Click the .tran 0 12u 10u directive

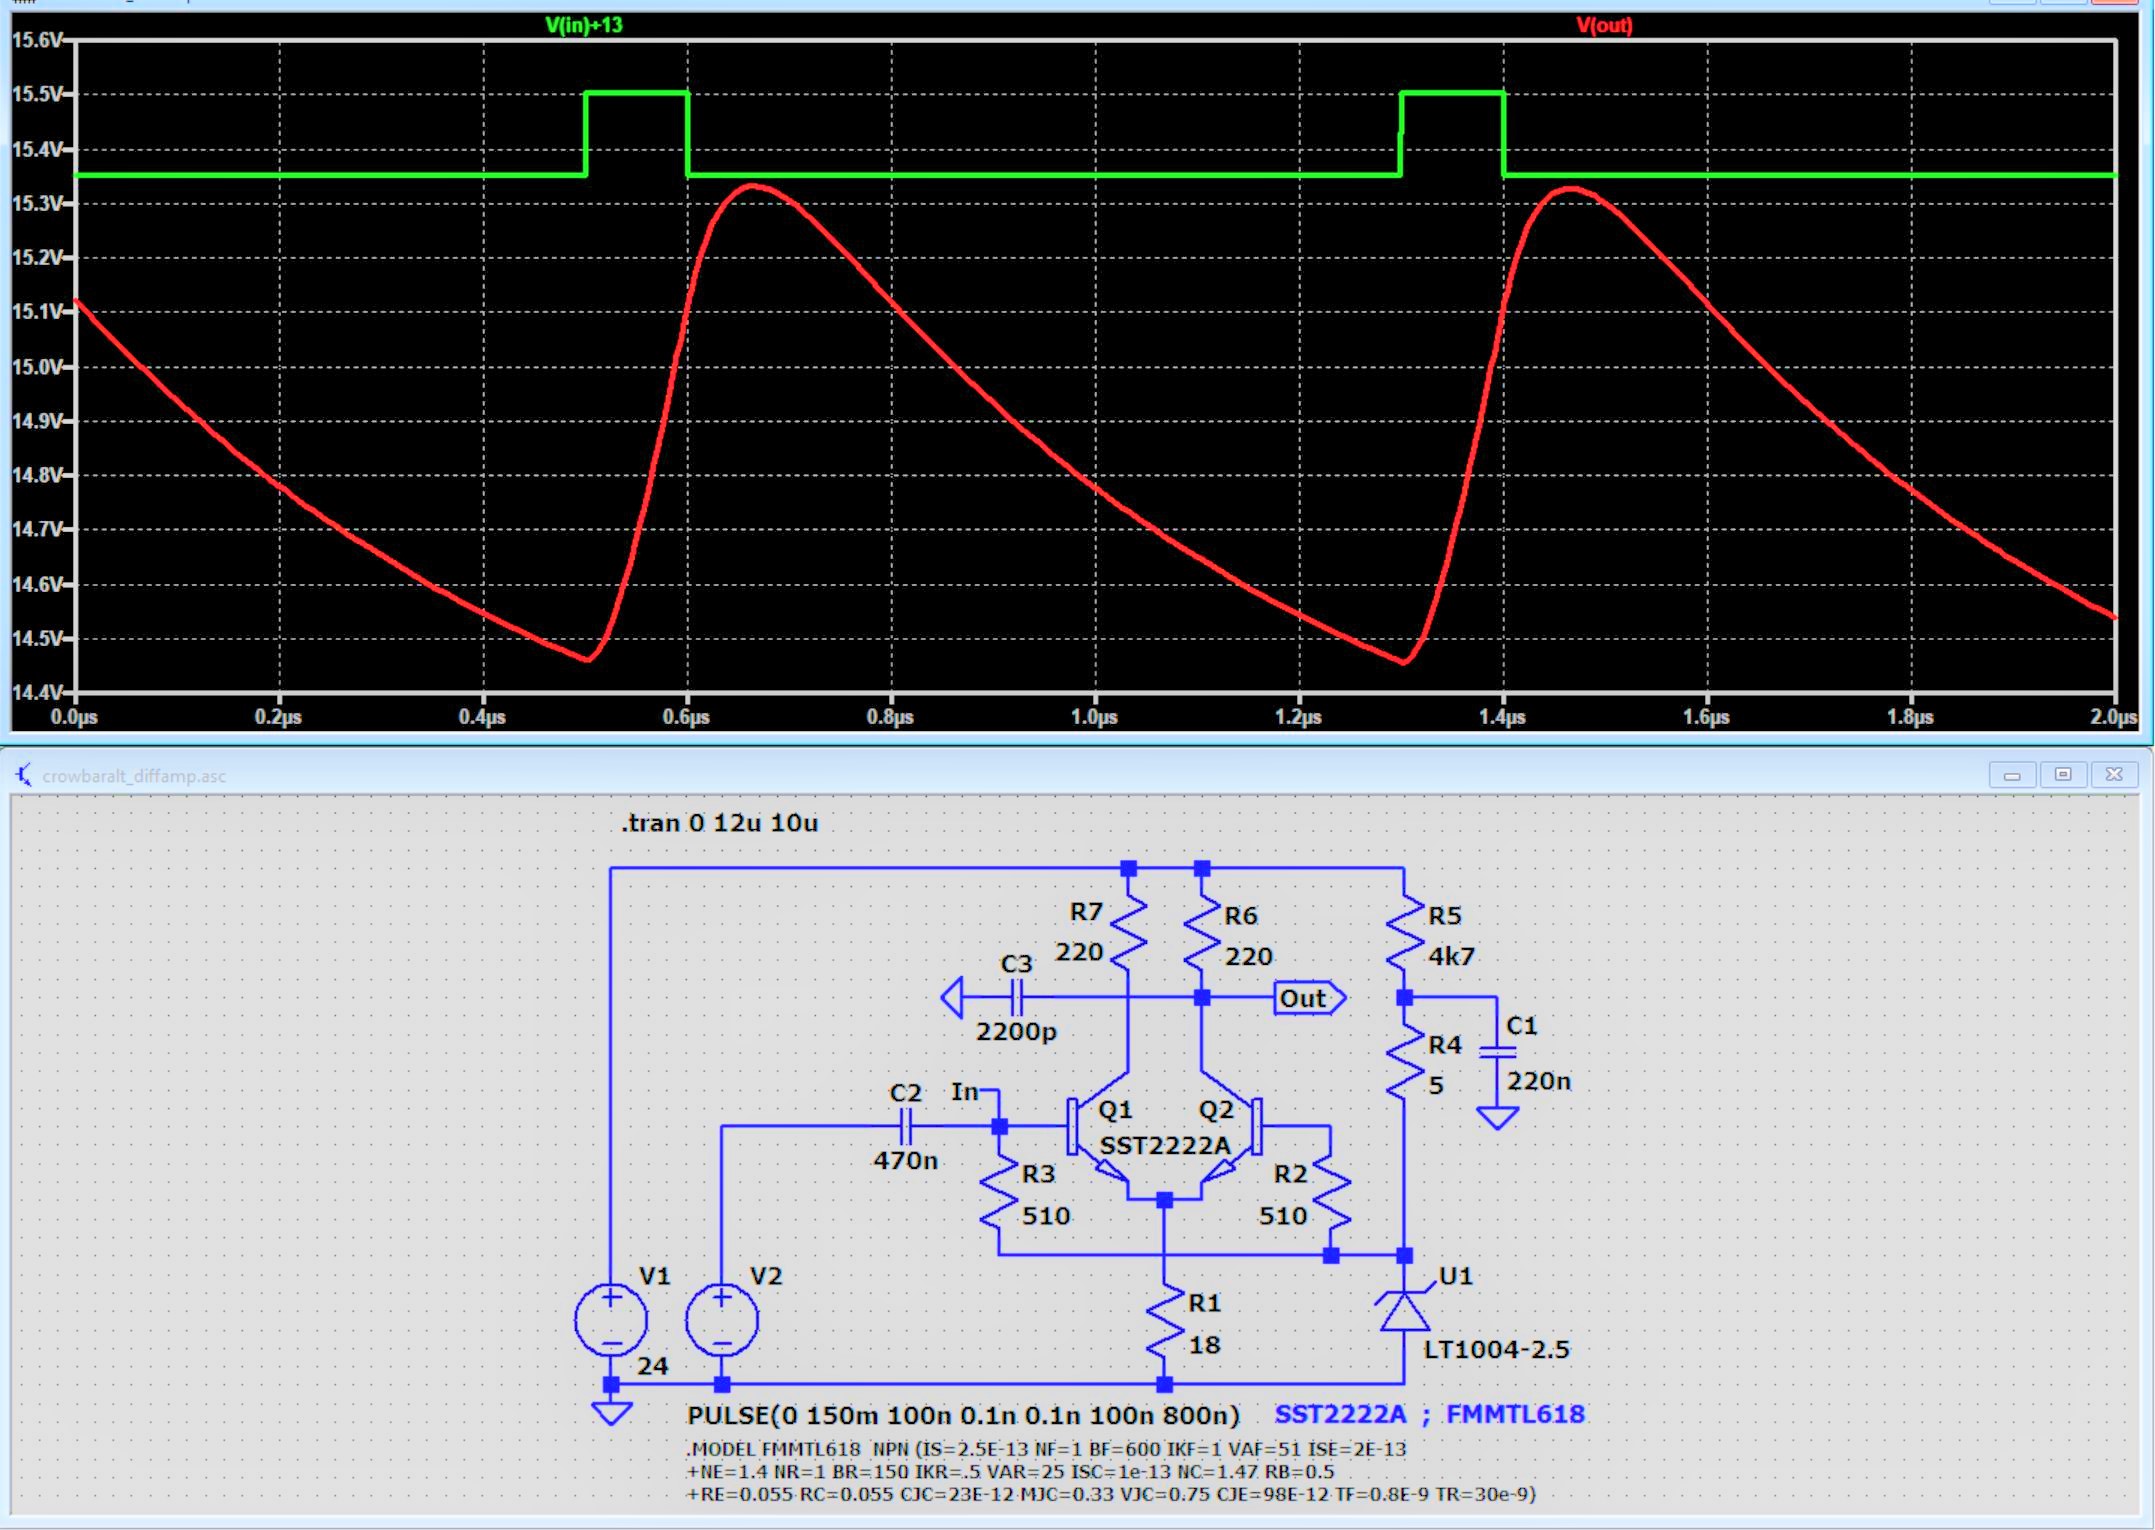(719, 823)
